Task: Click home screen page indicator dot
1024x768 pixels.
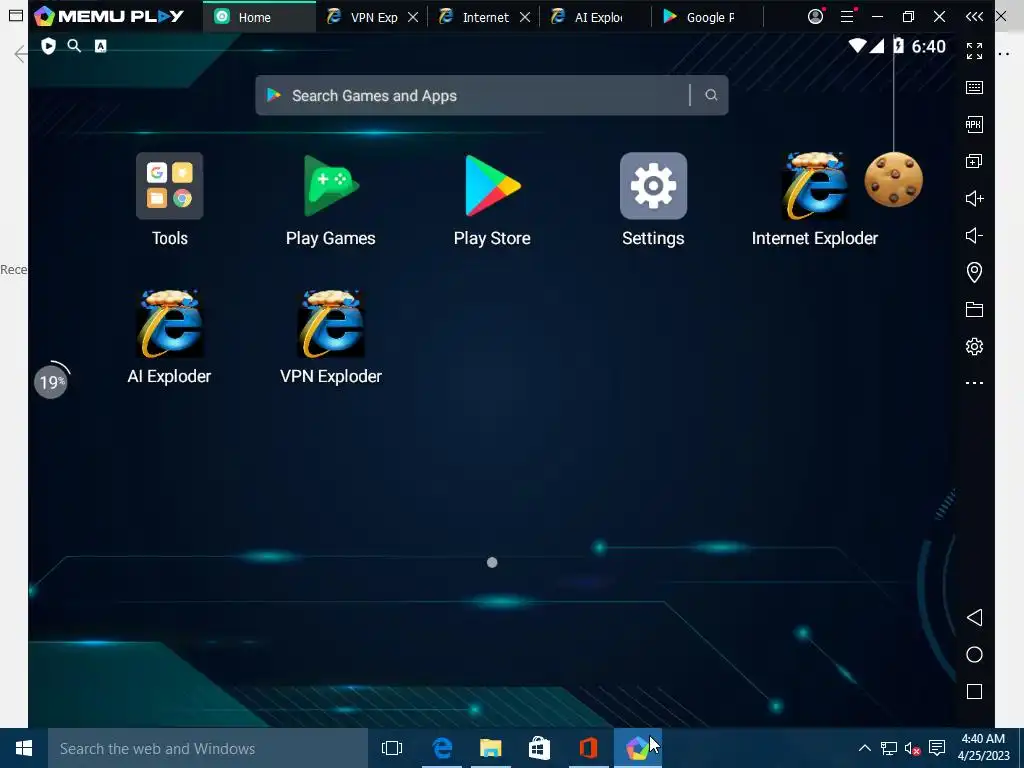Action: 492,562
